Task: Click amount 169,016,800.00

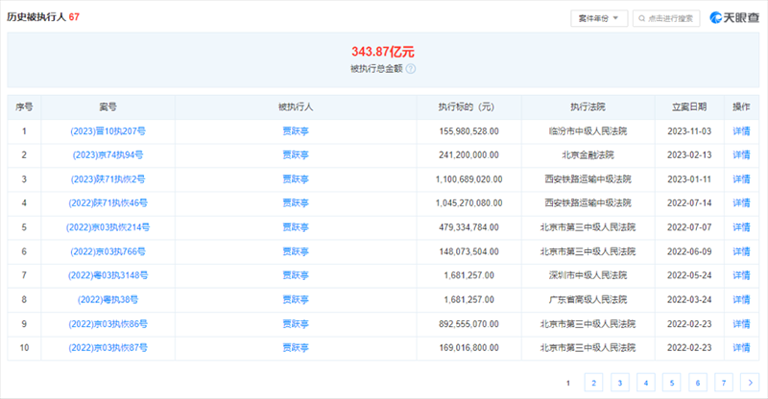Action: 469,348
